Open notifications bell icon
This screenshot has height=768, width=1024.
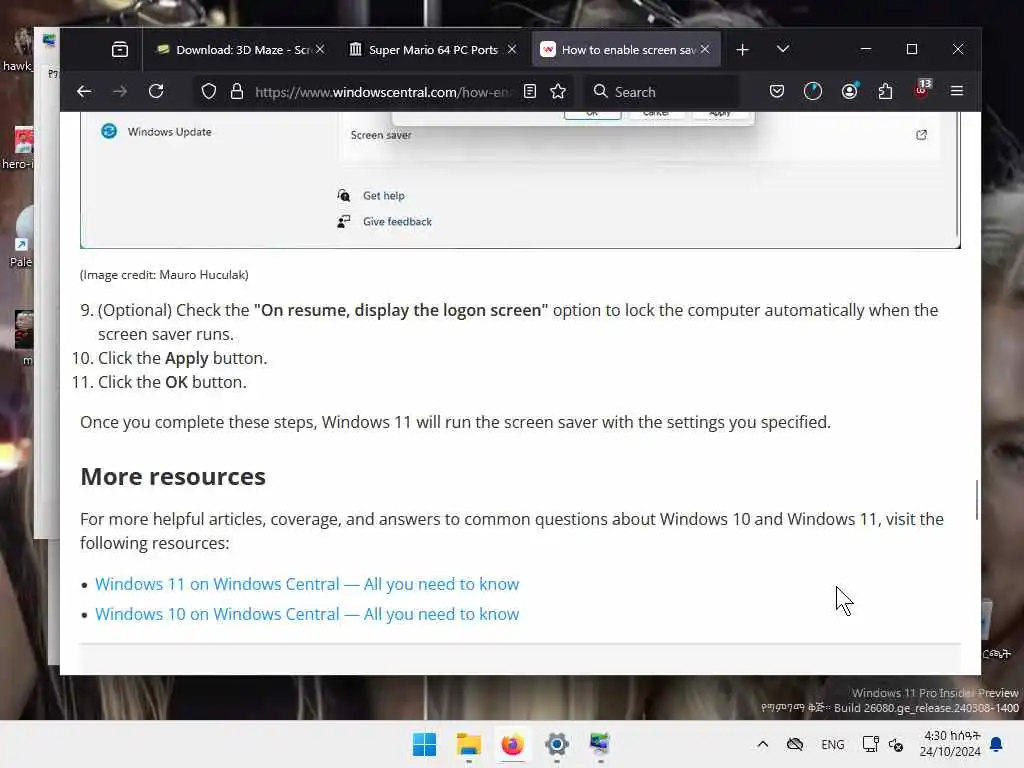point(997,744)
